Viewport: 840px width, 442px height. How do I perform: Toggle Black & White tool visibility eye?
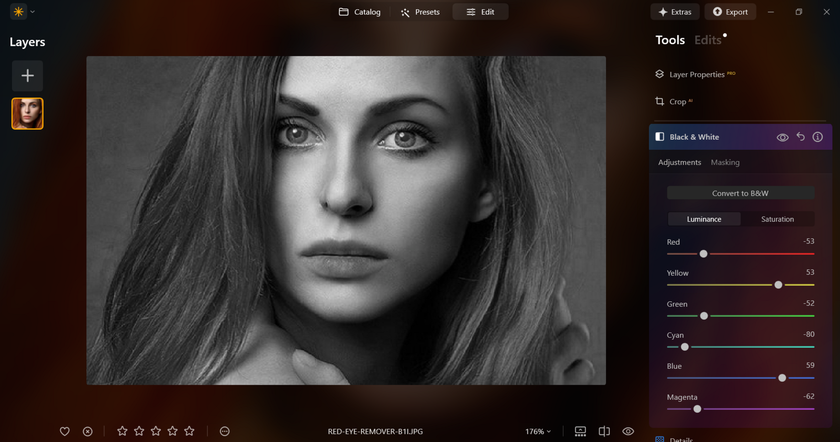tap(783, 137)
